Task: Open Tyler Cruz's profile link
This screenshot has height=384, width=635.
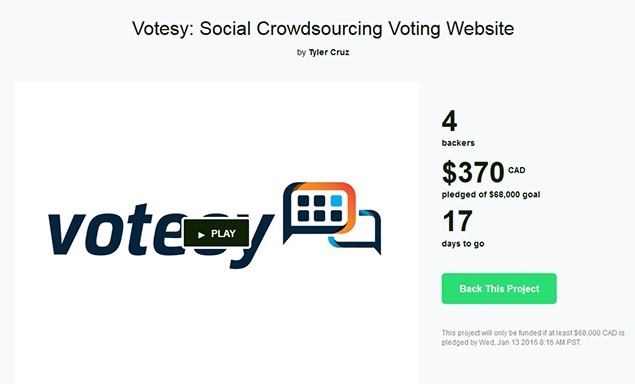Action: click(328, 52)
